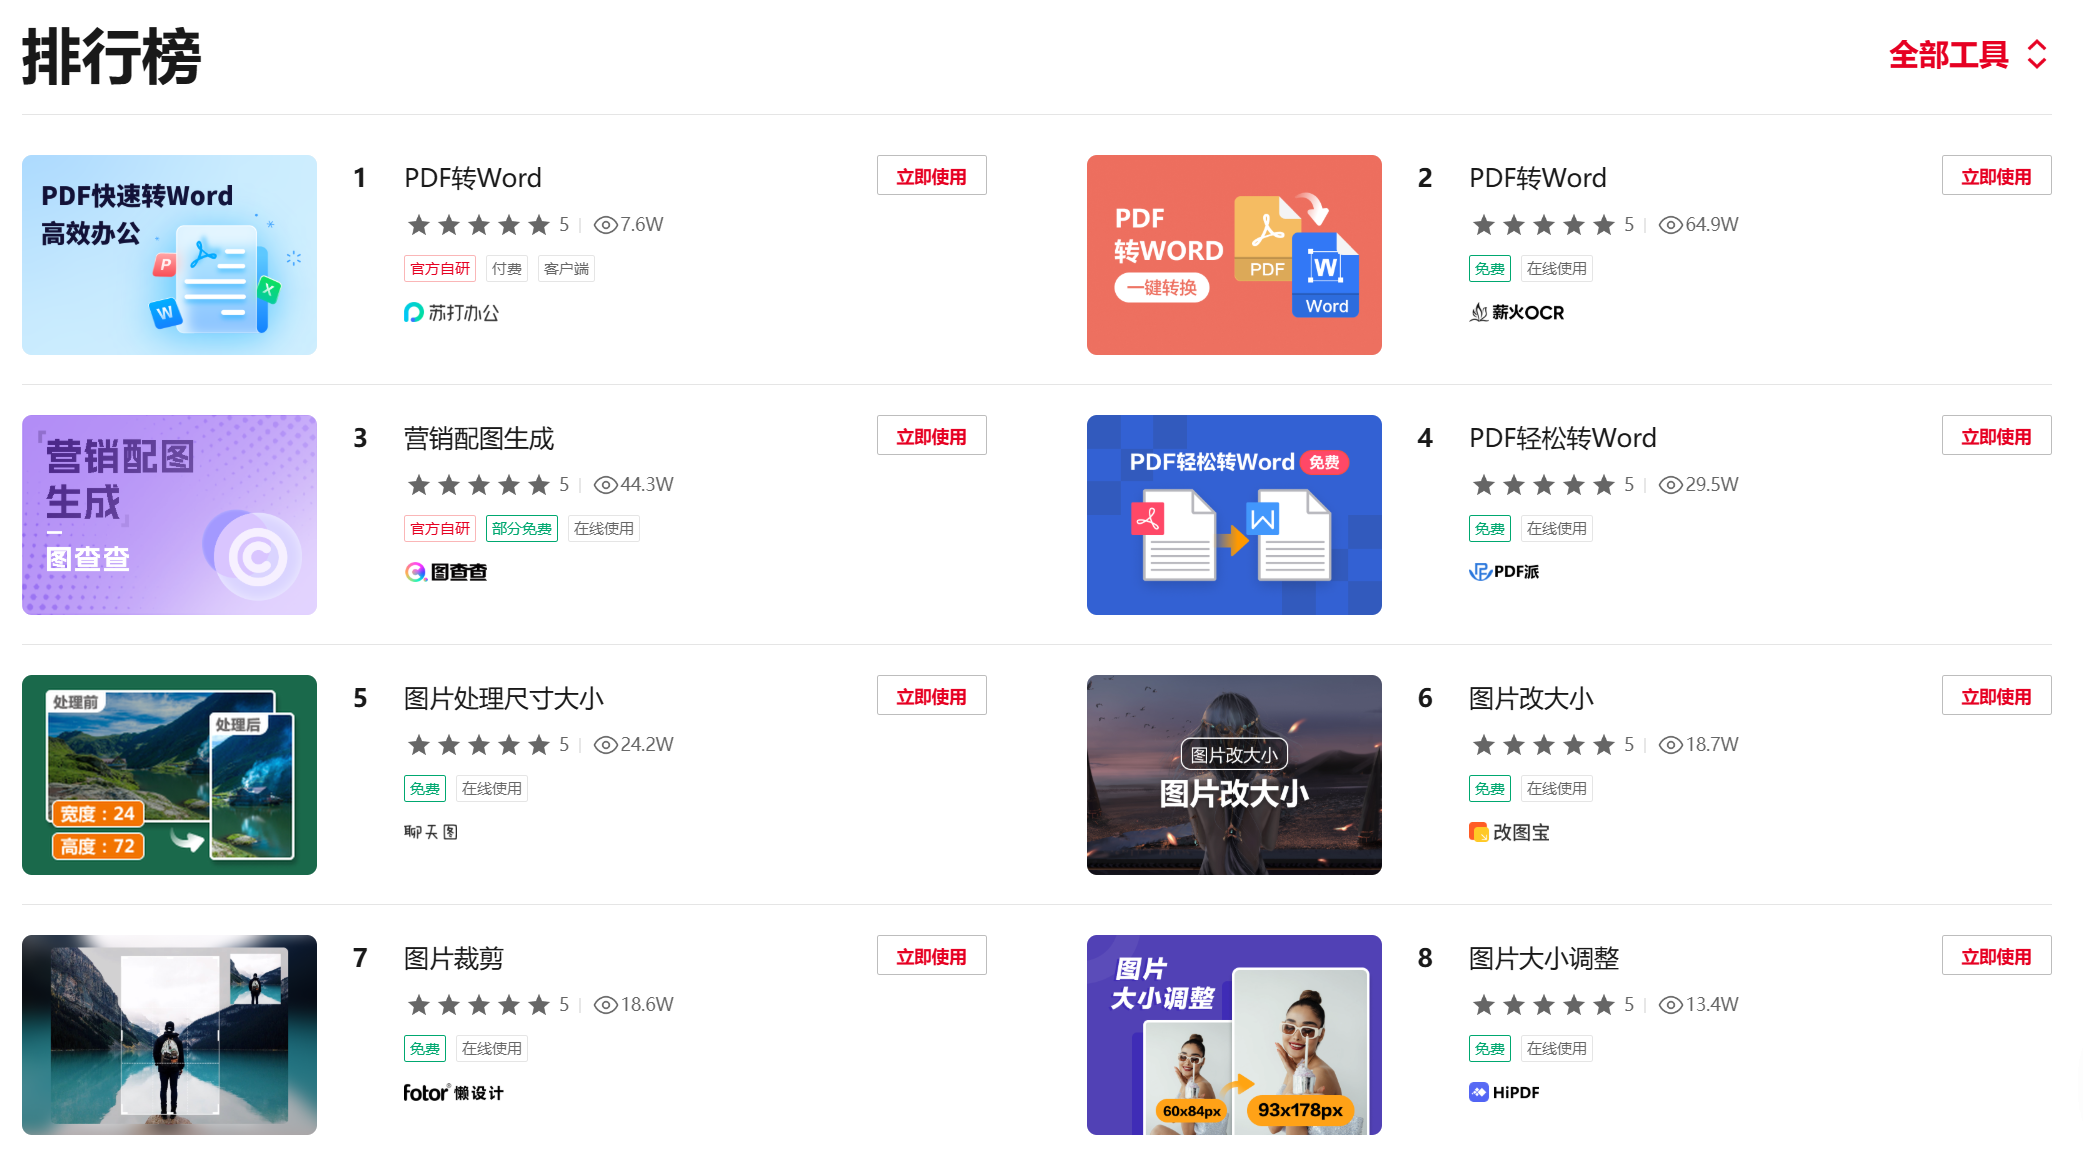Open the blue PDF轻松转Word thumbnail
Image resolution: width=2083 pixels, height=1161 pixels.
coord(1234,515)
